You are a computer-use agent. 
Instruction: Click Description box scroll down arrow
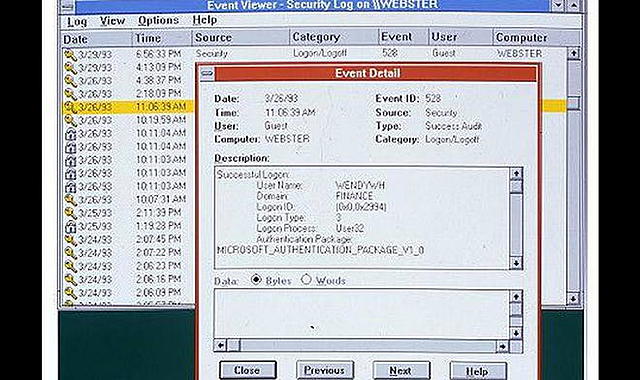click(x=516, y=264)
